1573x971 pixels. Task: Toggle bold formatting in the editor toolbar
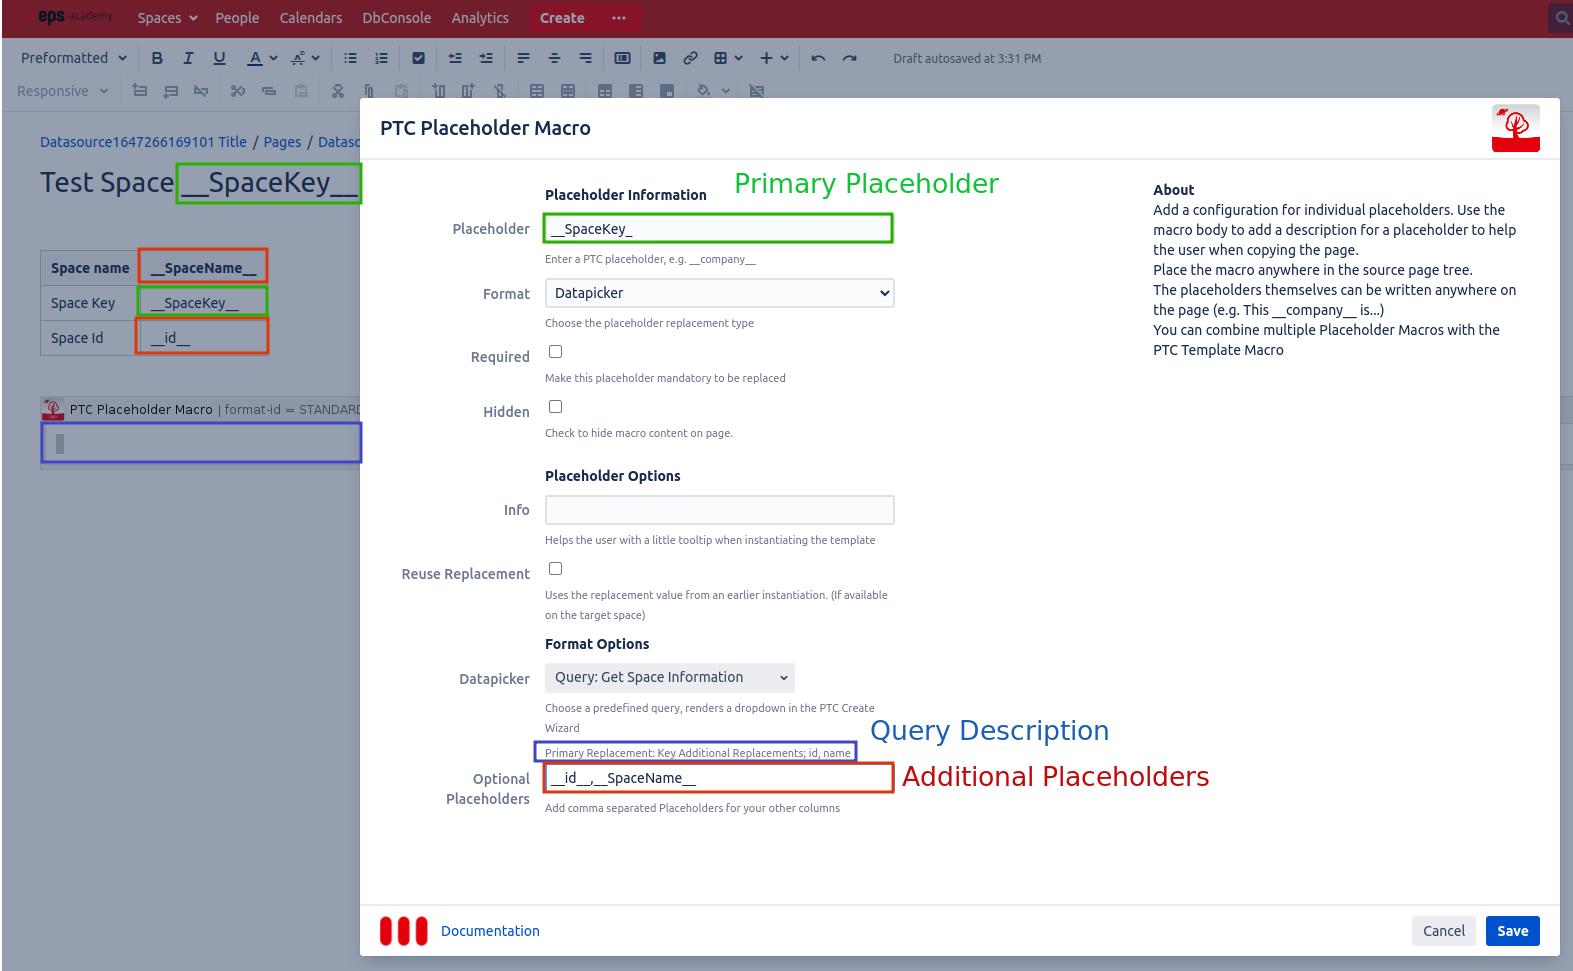click(157, 58)
